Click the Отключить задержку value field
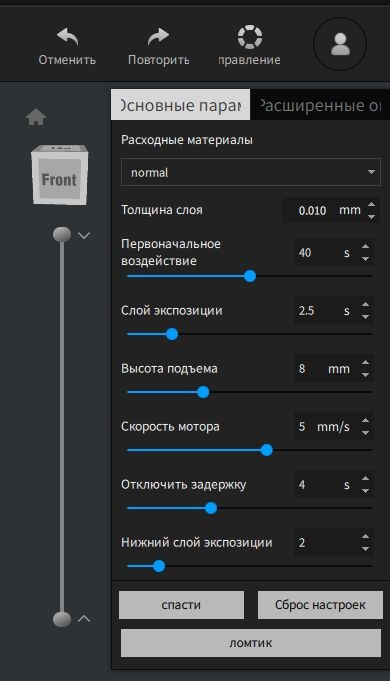This screenshot has width=390, height=681. pyautogui.click(x=327, y=484)
